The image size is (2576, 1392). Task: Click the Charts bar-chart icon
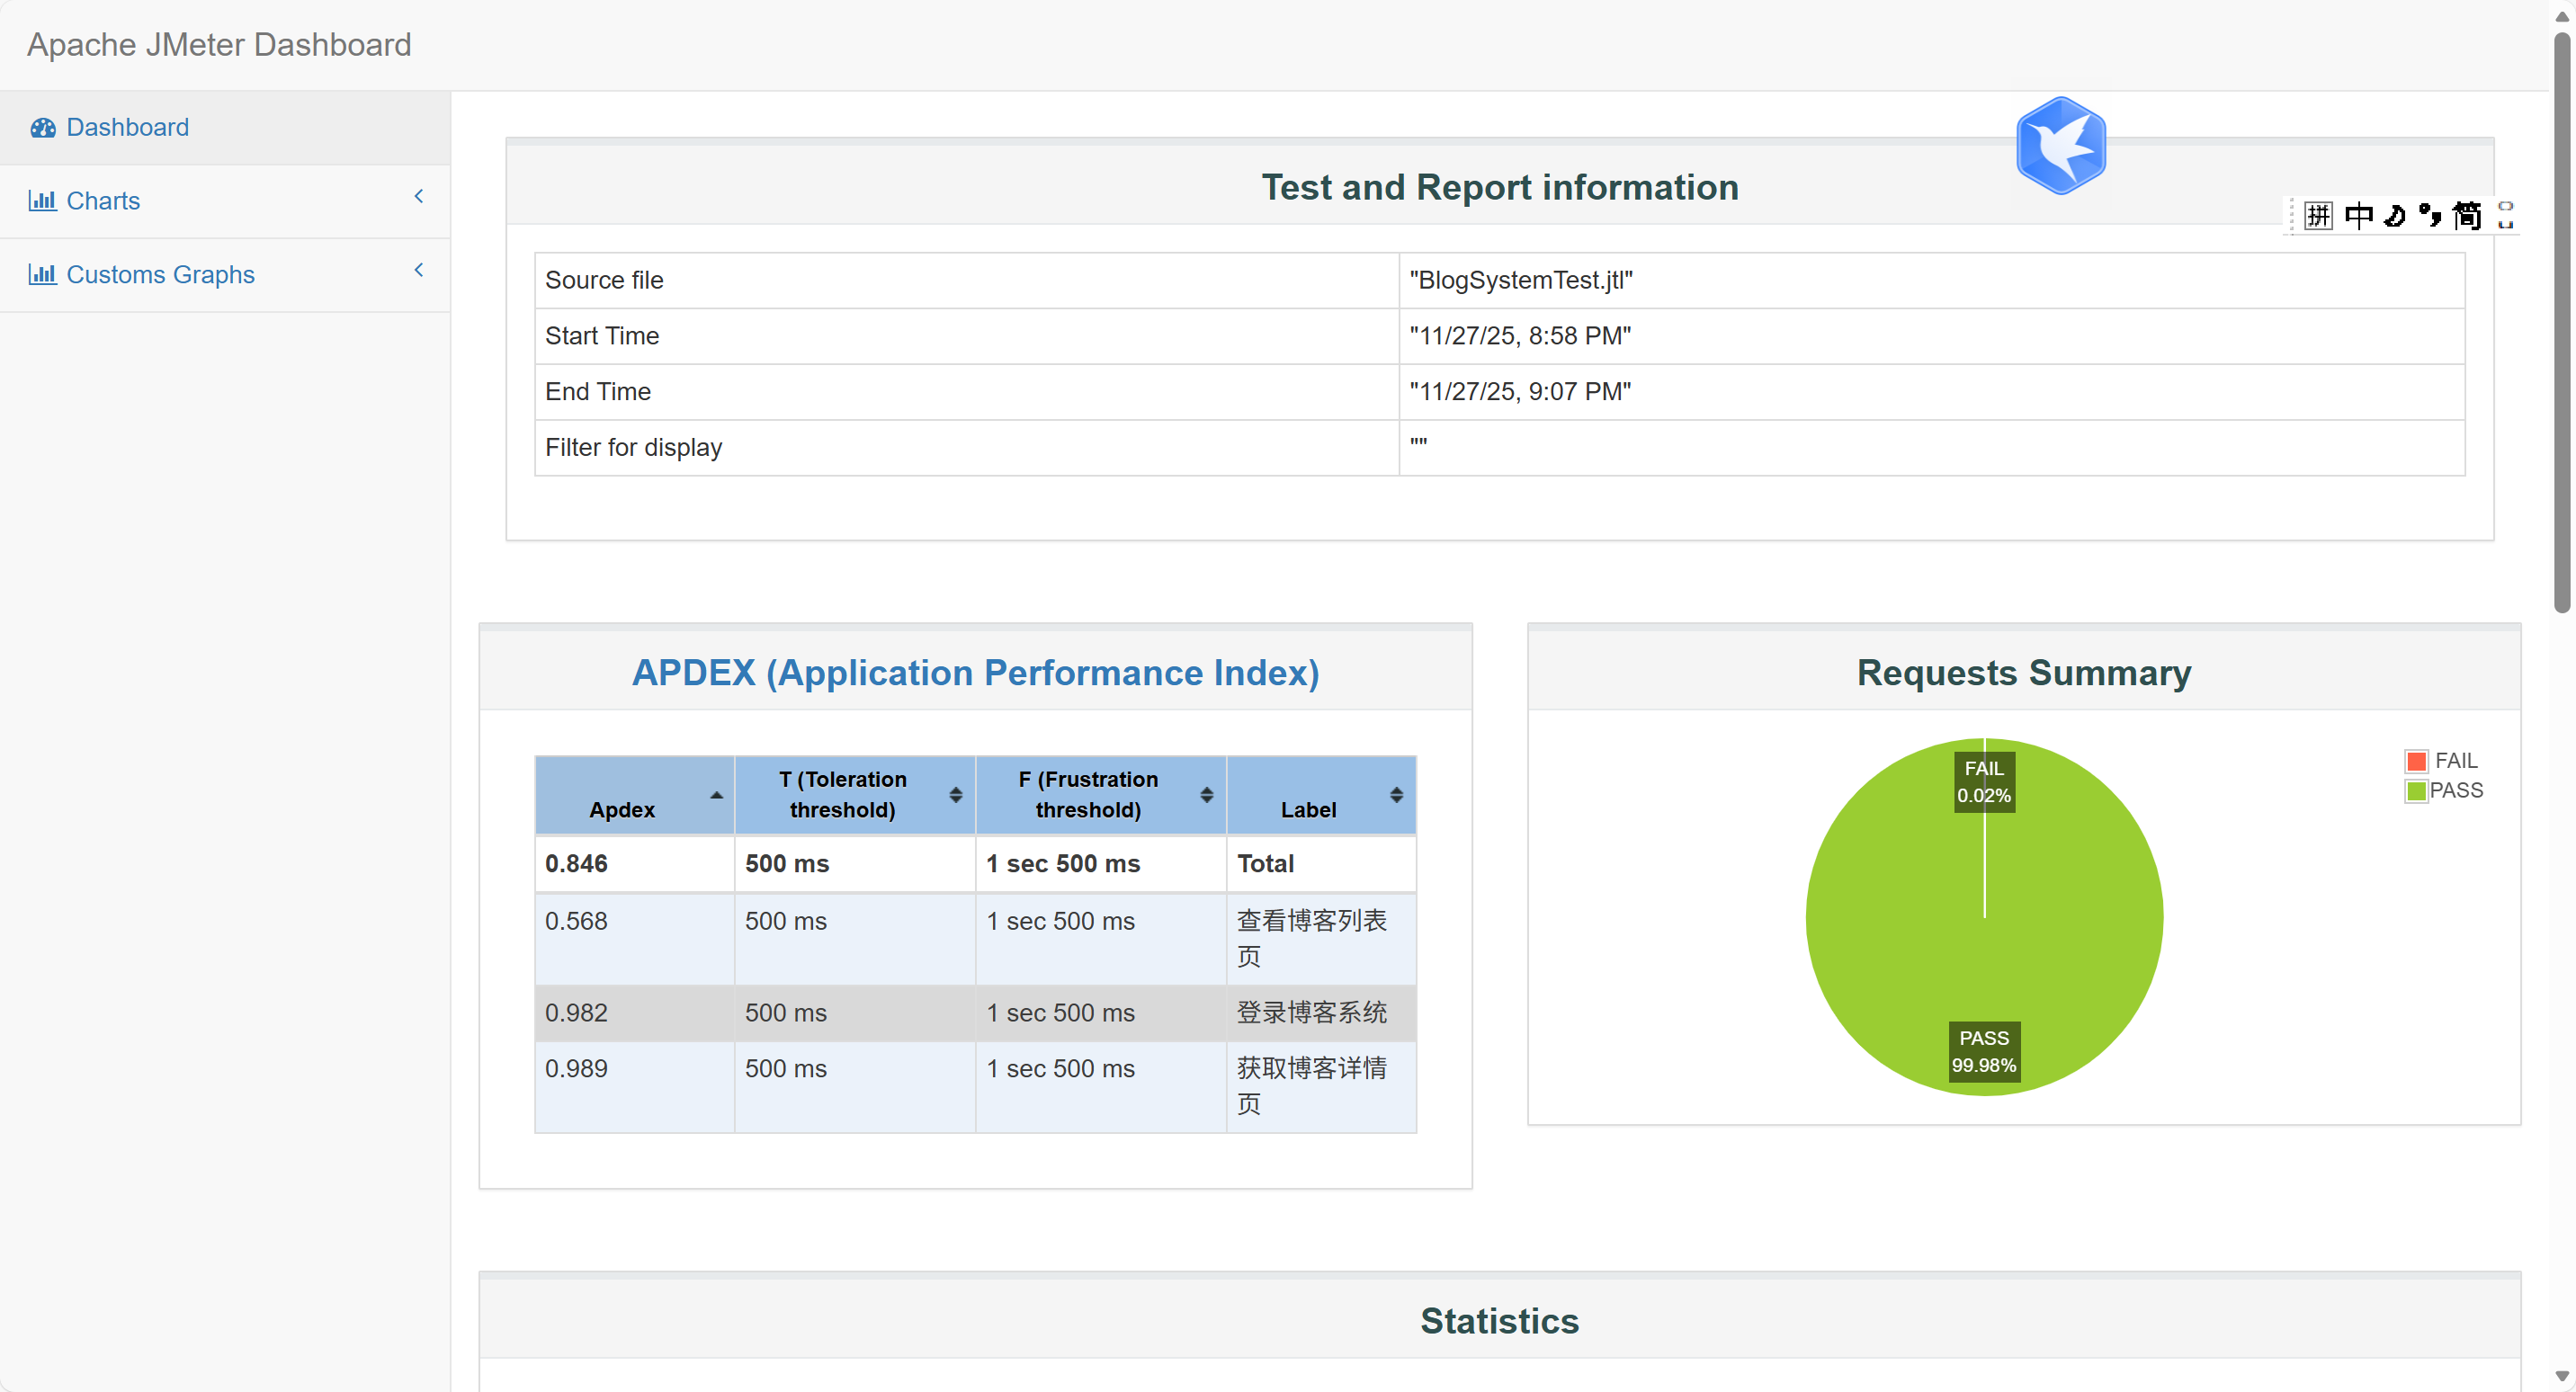42,201
